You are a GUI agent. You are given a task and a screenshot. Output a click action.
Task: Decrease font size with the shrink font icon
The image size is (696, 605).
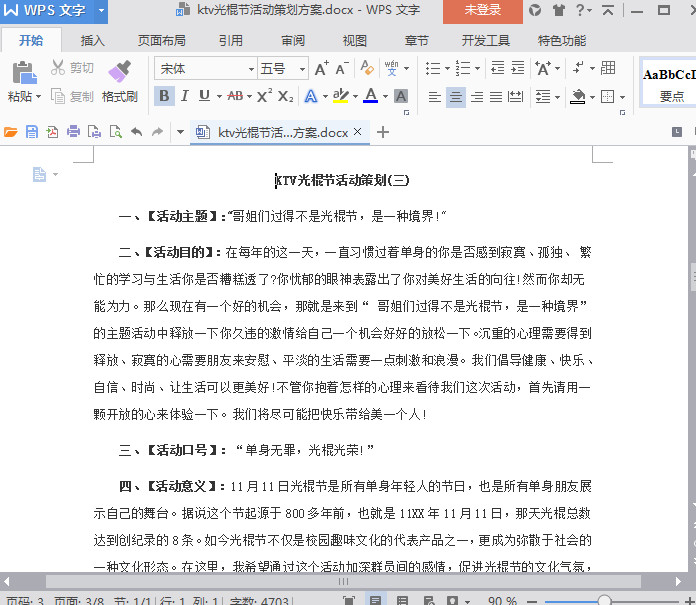342,68
